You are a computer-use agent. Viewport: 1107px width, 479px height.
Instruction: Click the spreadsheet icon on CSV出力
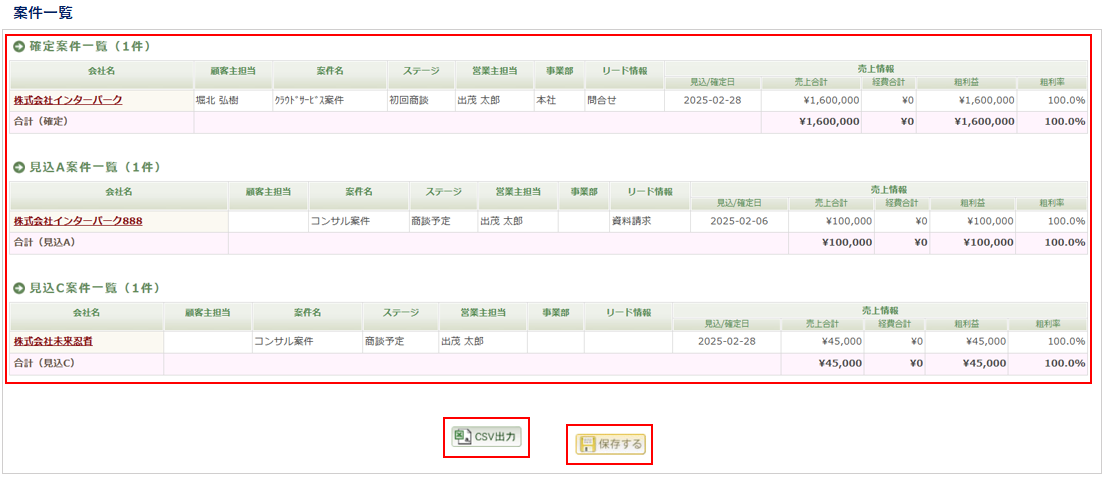[463, 437]
